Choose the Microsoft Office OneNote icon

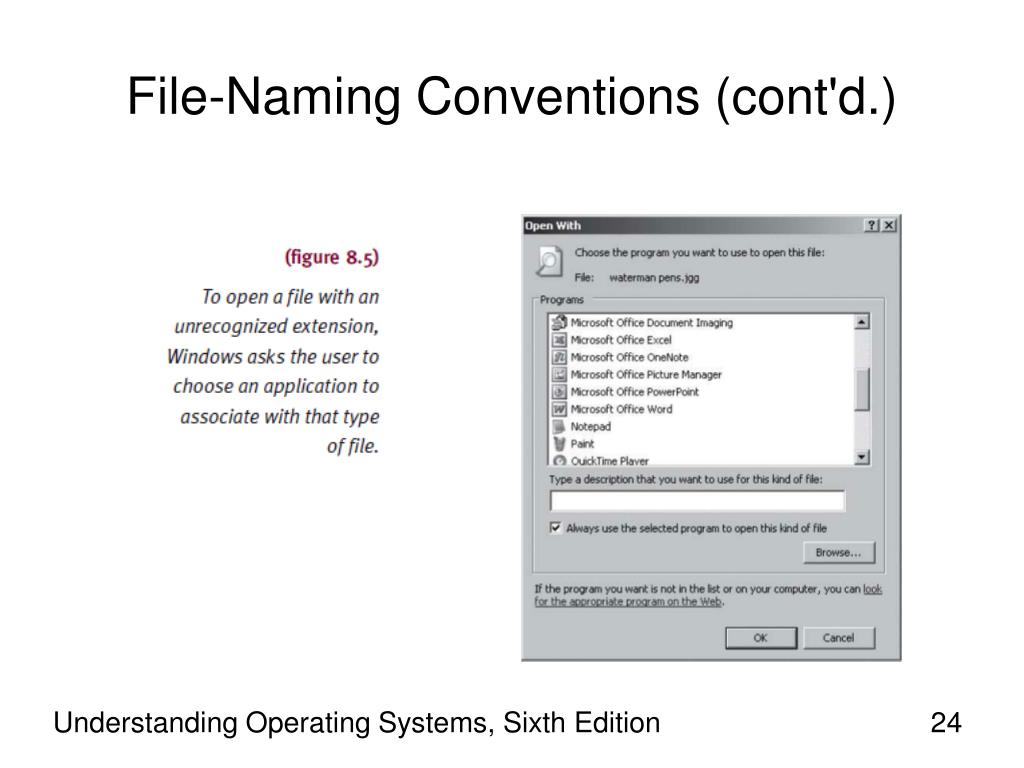(x=559, y=357)
